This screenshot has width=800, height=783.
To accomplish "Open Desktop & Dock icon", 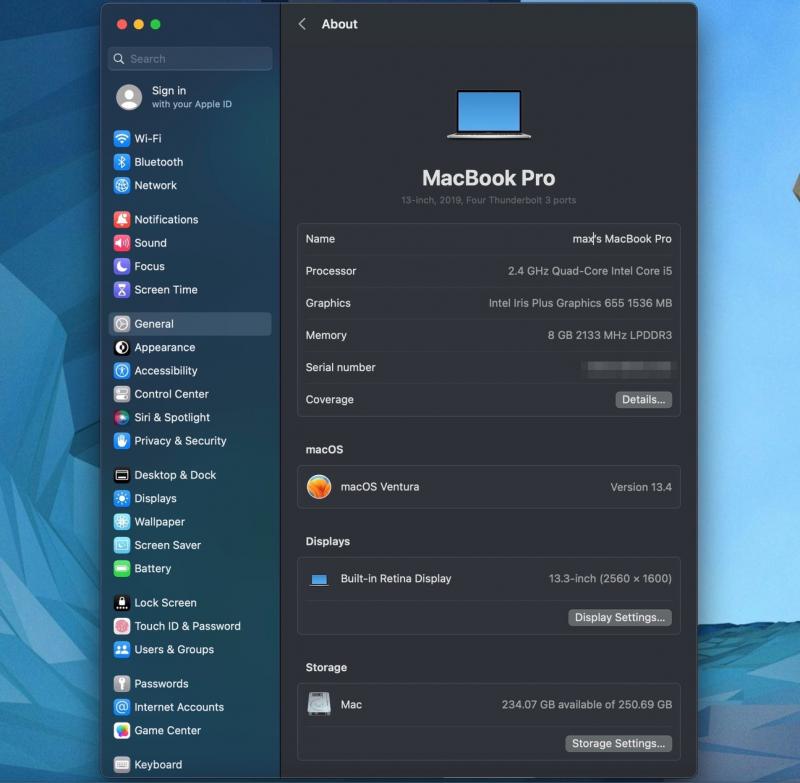I will (x=121, y=475).
